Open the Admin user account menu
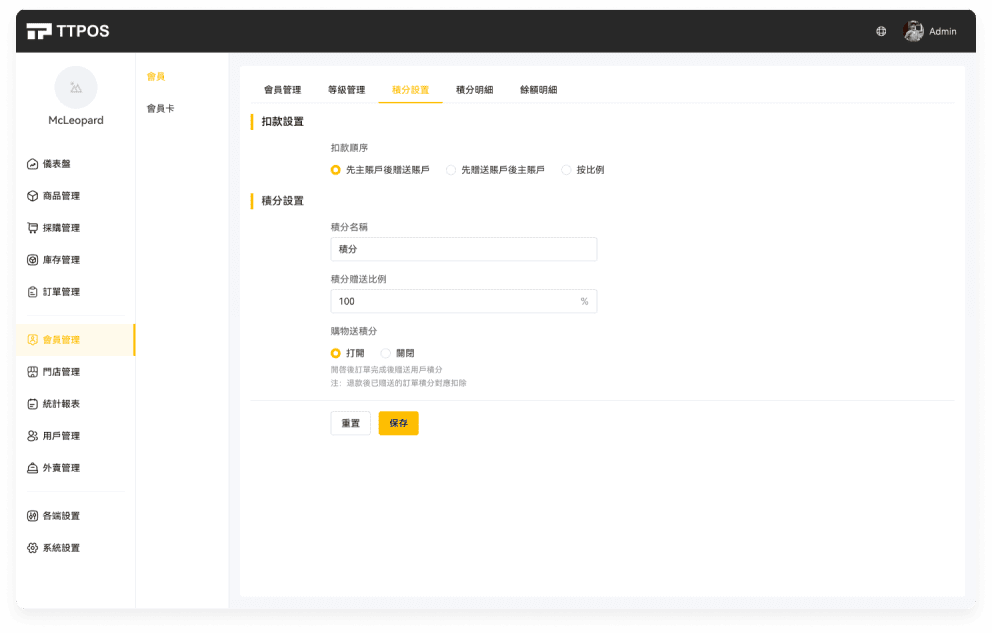992x633 pixels. [x=930, y=31]
